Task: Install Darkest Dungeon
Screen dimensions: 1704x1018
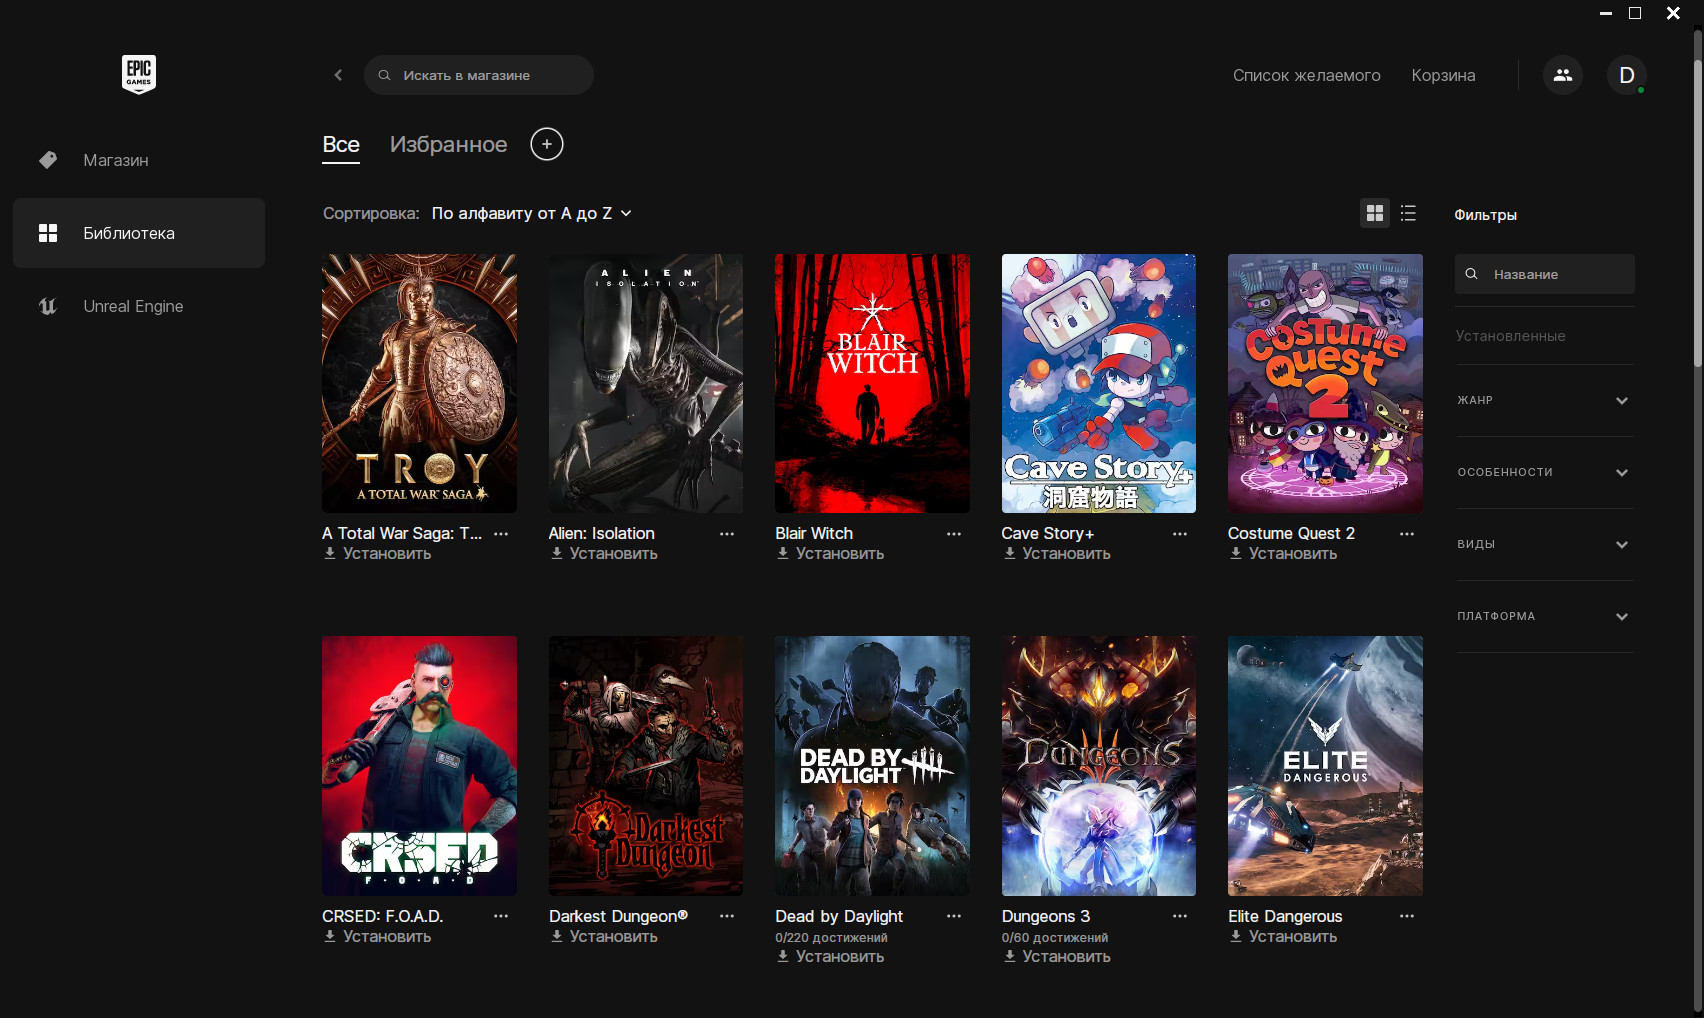Action: click(604, 937)
